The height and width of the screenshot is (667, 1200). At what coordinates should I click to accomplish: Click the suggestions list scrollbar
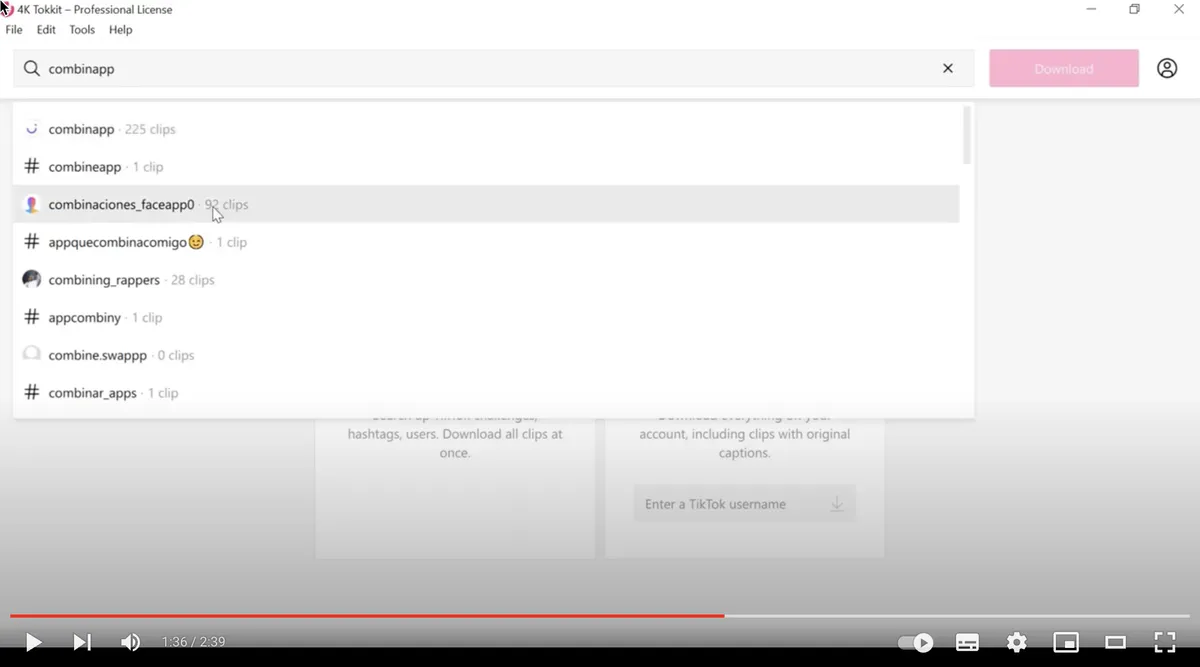(966, 135)
